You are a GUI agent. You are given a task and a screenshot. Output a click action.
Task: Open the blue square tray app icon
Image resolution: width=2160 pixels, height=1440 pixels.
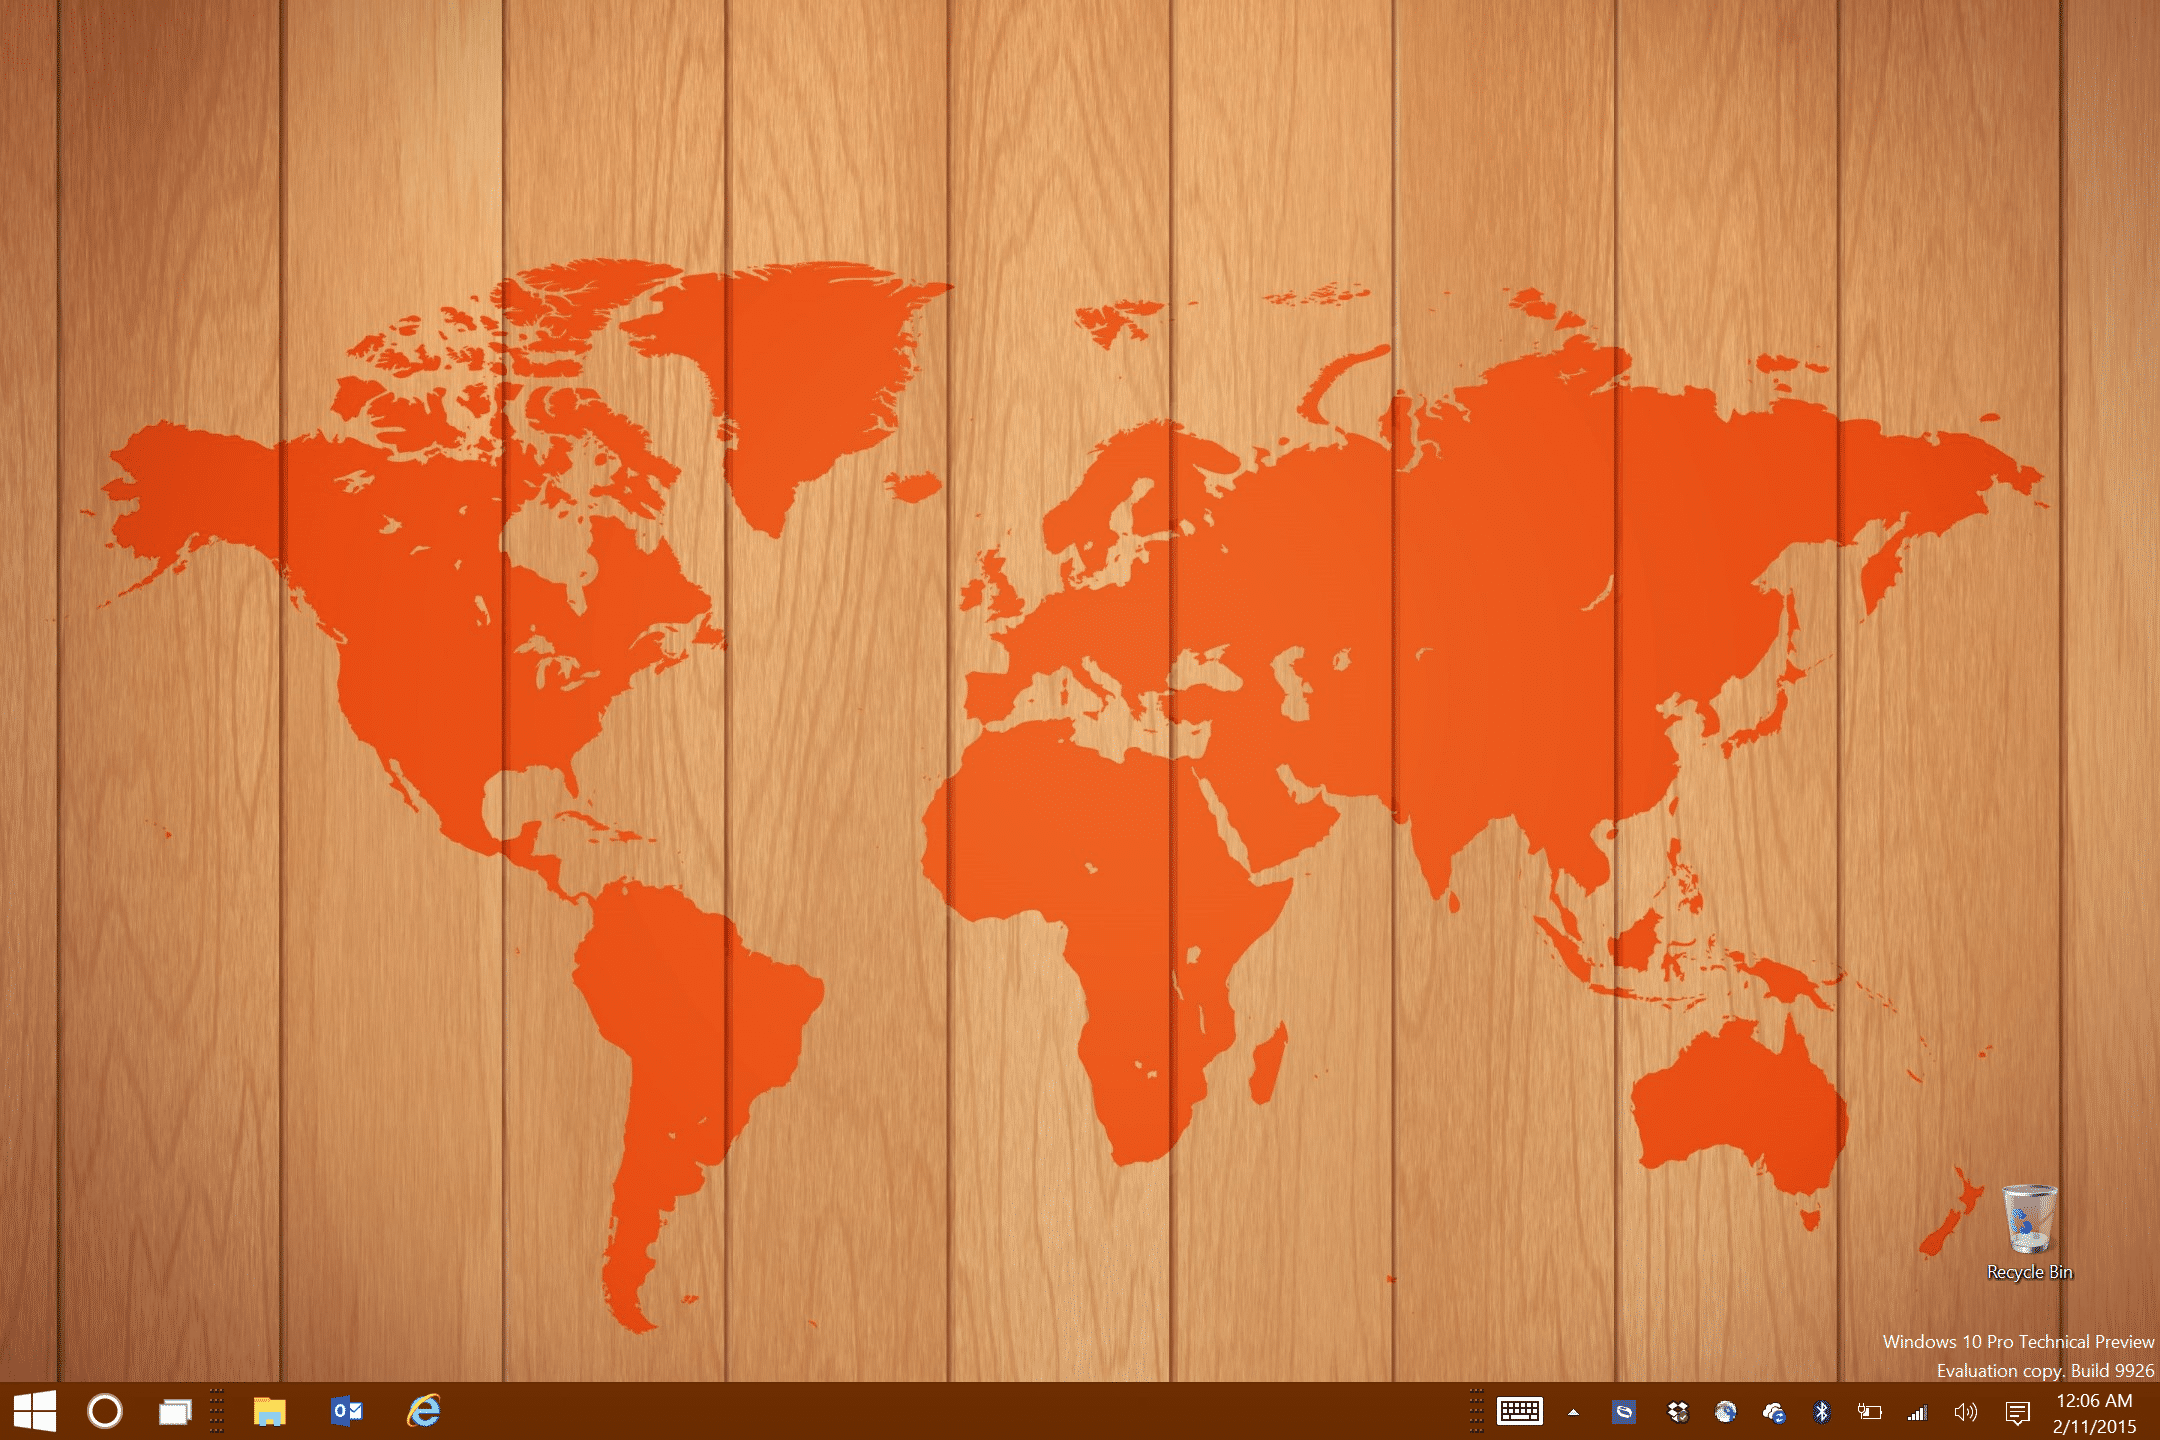pyautogui.click(x=1623, y=1412)
